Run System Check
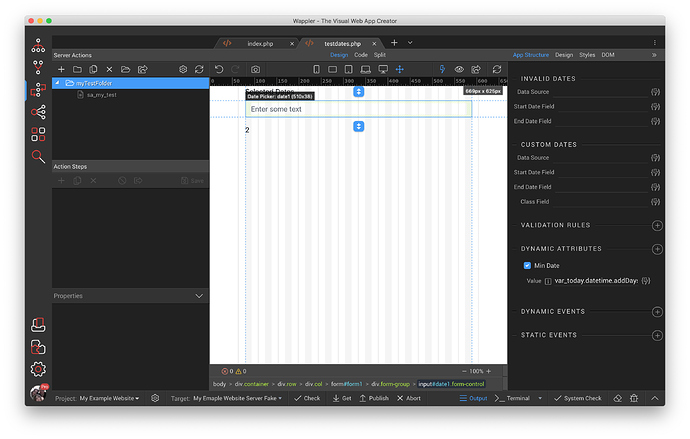 (577, 398)
